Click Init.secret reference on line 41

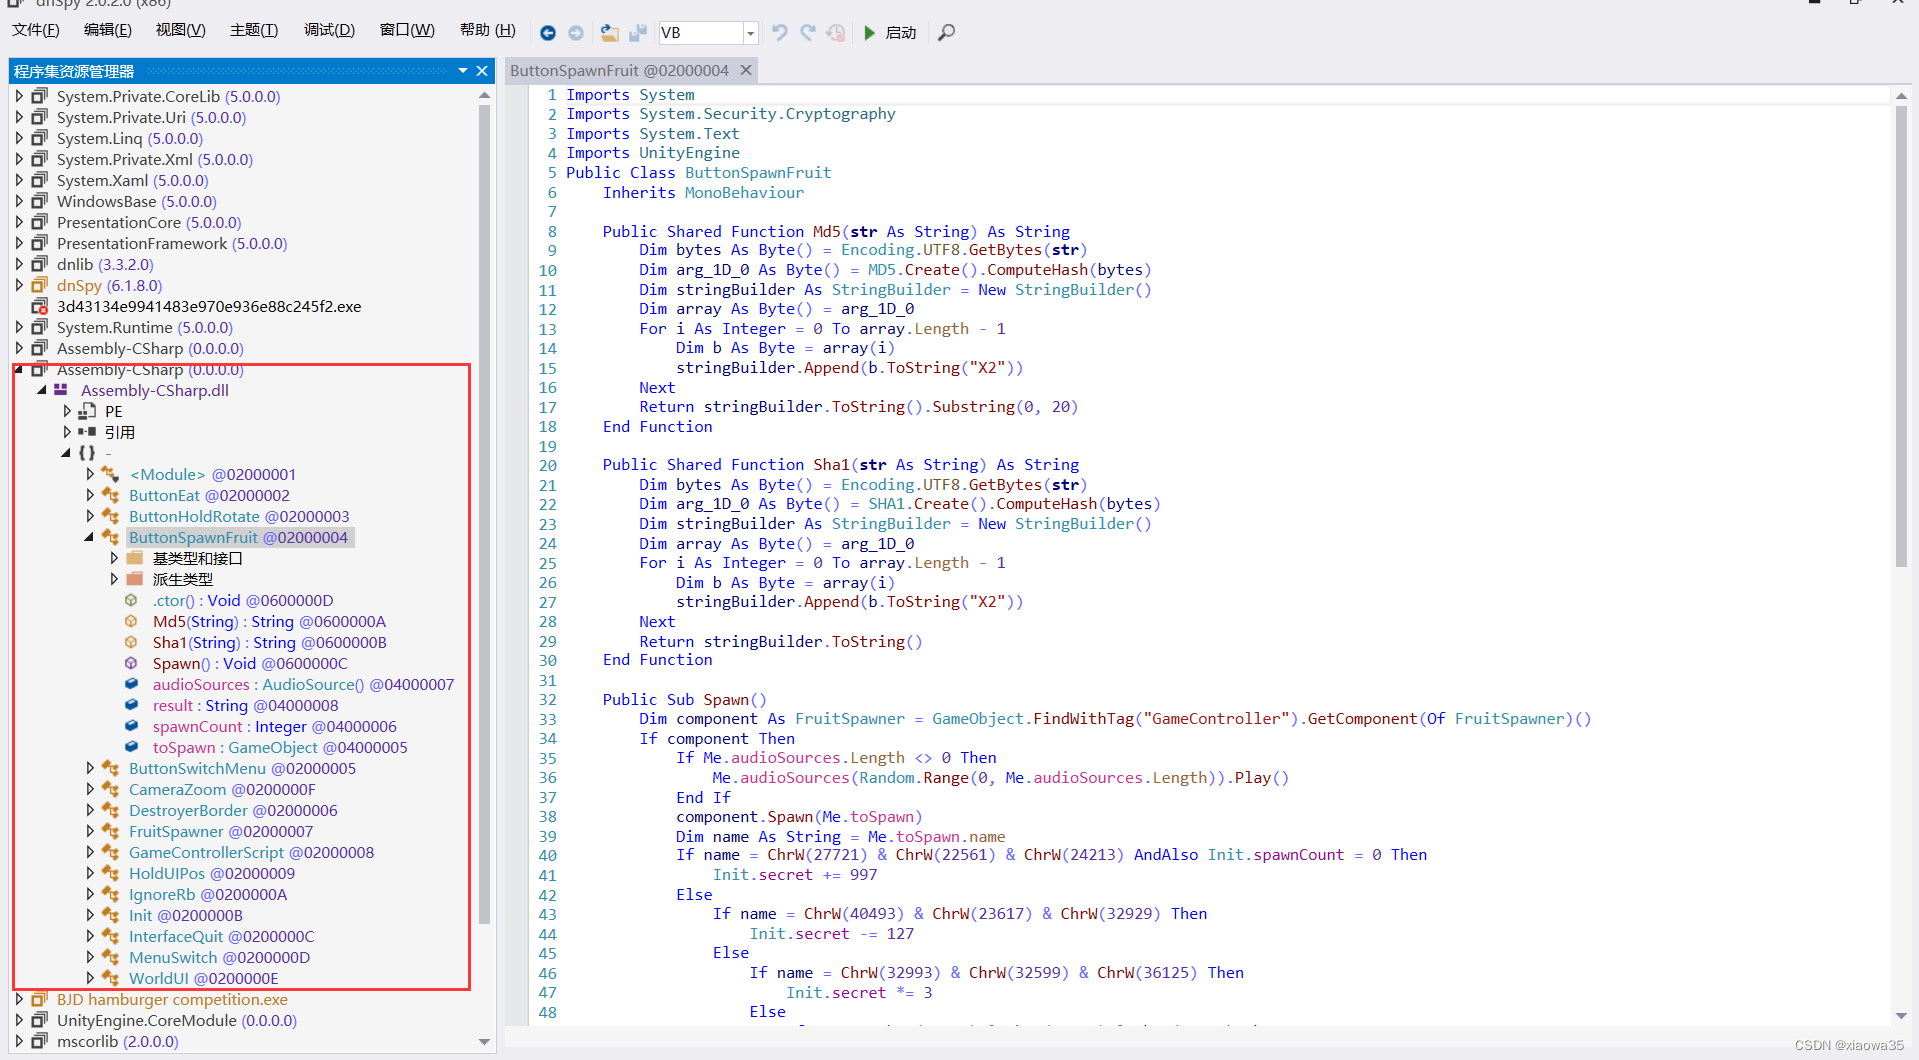762,874
